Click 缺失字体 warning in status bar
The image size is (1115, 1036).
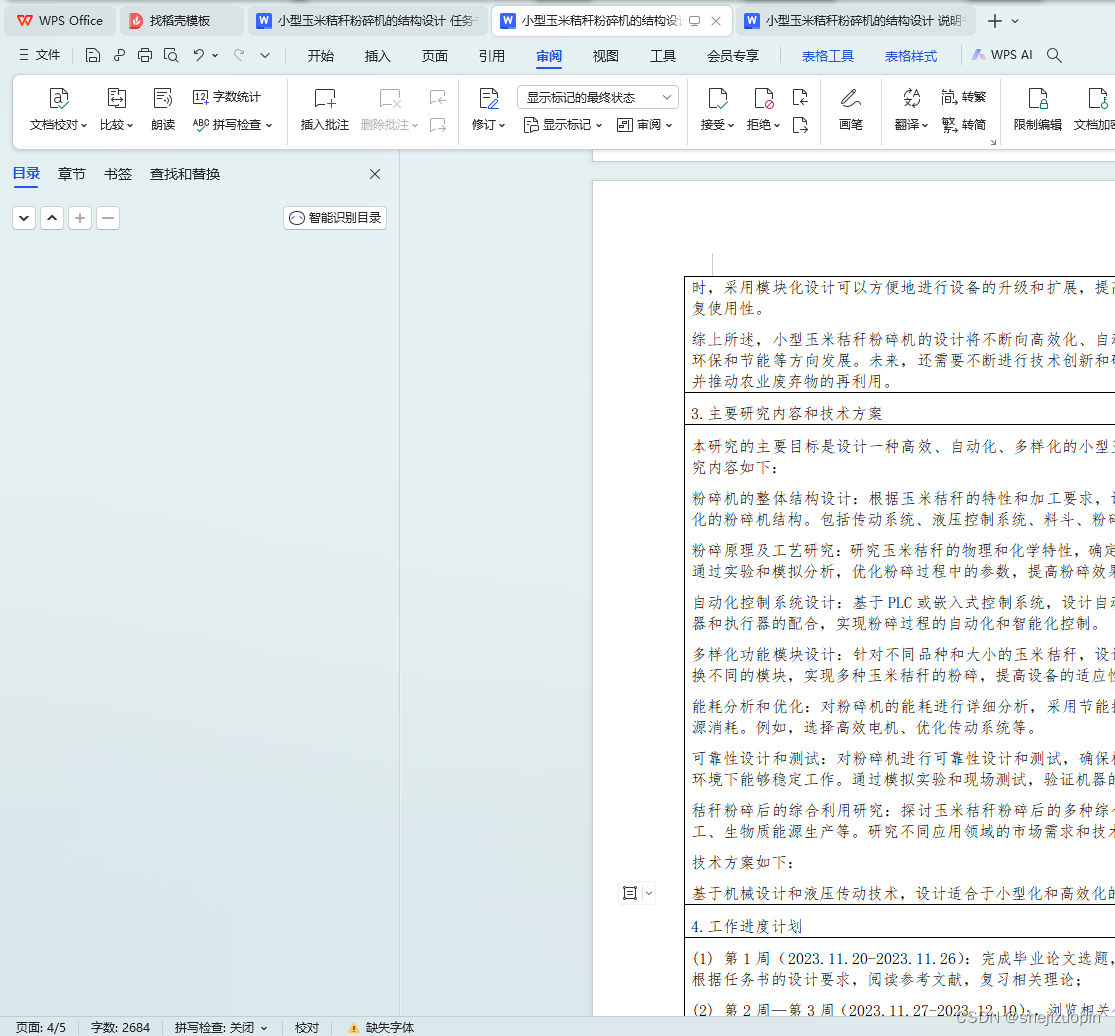pyautogui.click(x=381, y=1027)
